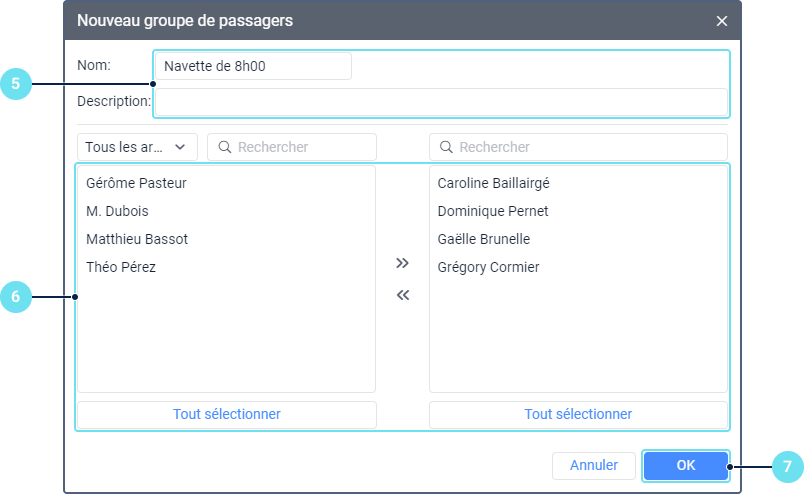Open the 'Tous les ar...' dropdown
Image resolution: width=804 pixels, height=494 pixels.
[x=137, y=147]
